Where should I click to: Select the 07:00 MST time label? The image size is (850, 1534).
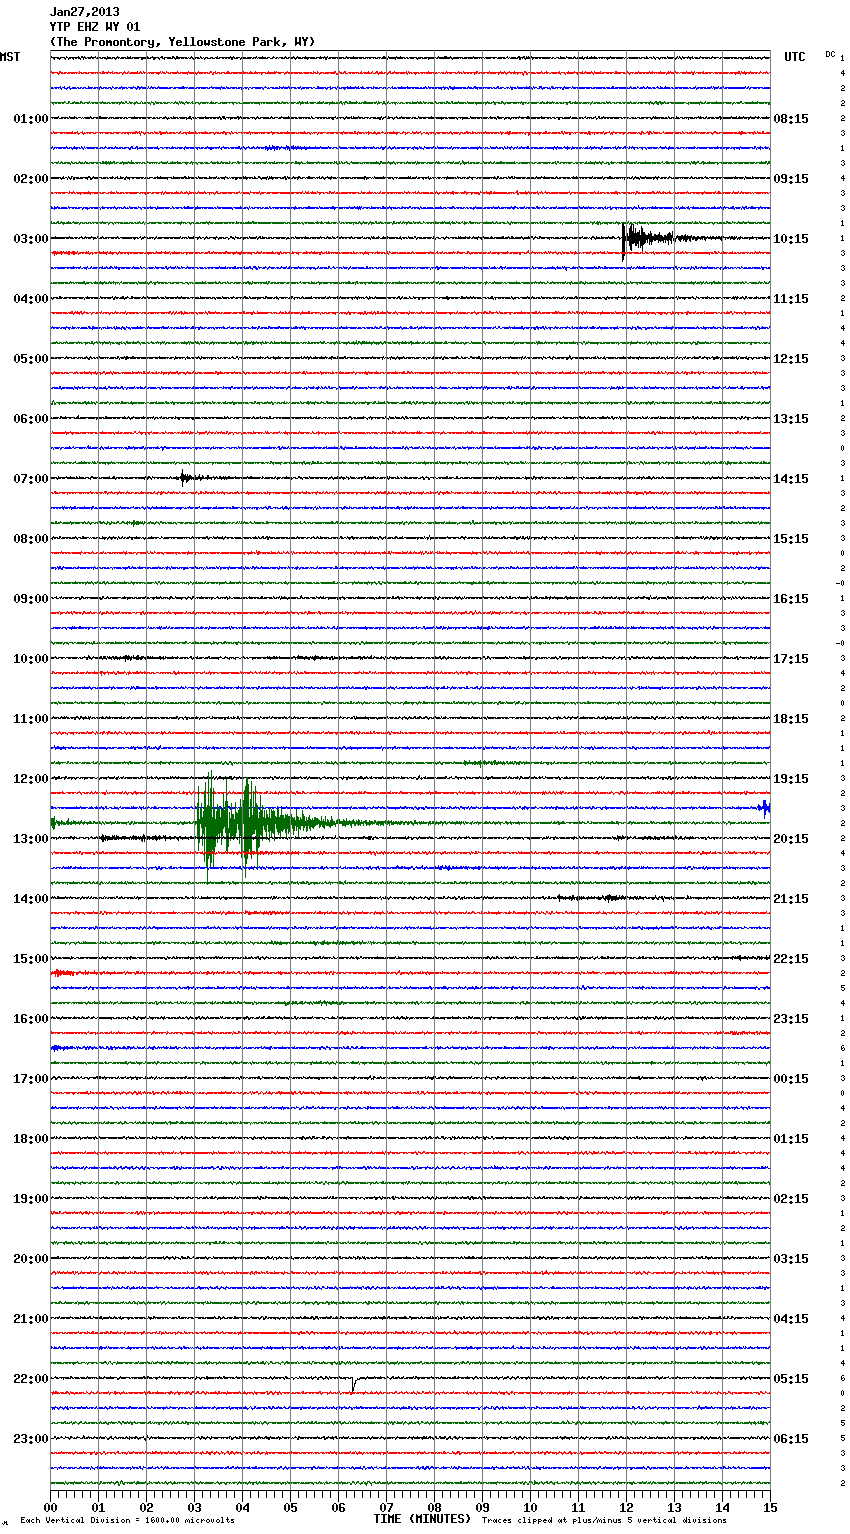pyautogui.click(x=30, y=479)
